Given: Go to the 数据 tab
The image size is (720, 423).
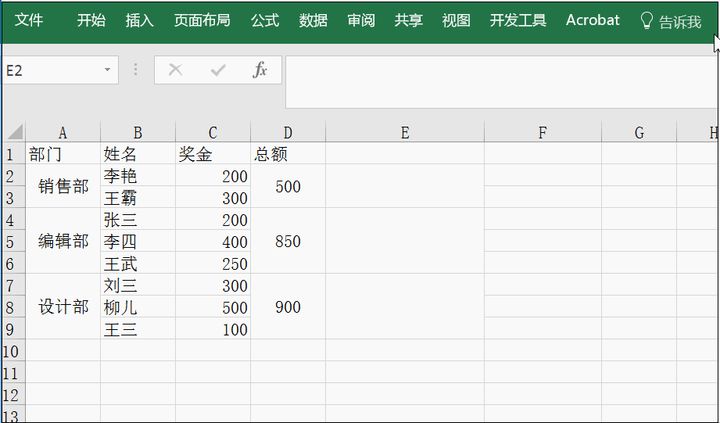Looking at the screenshot, I should click(313, 20).
